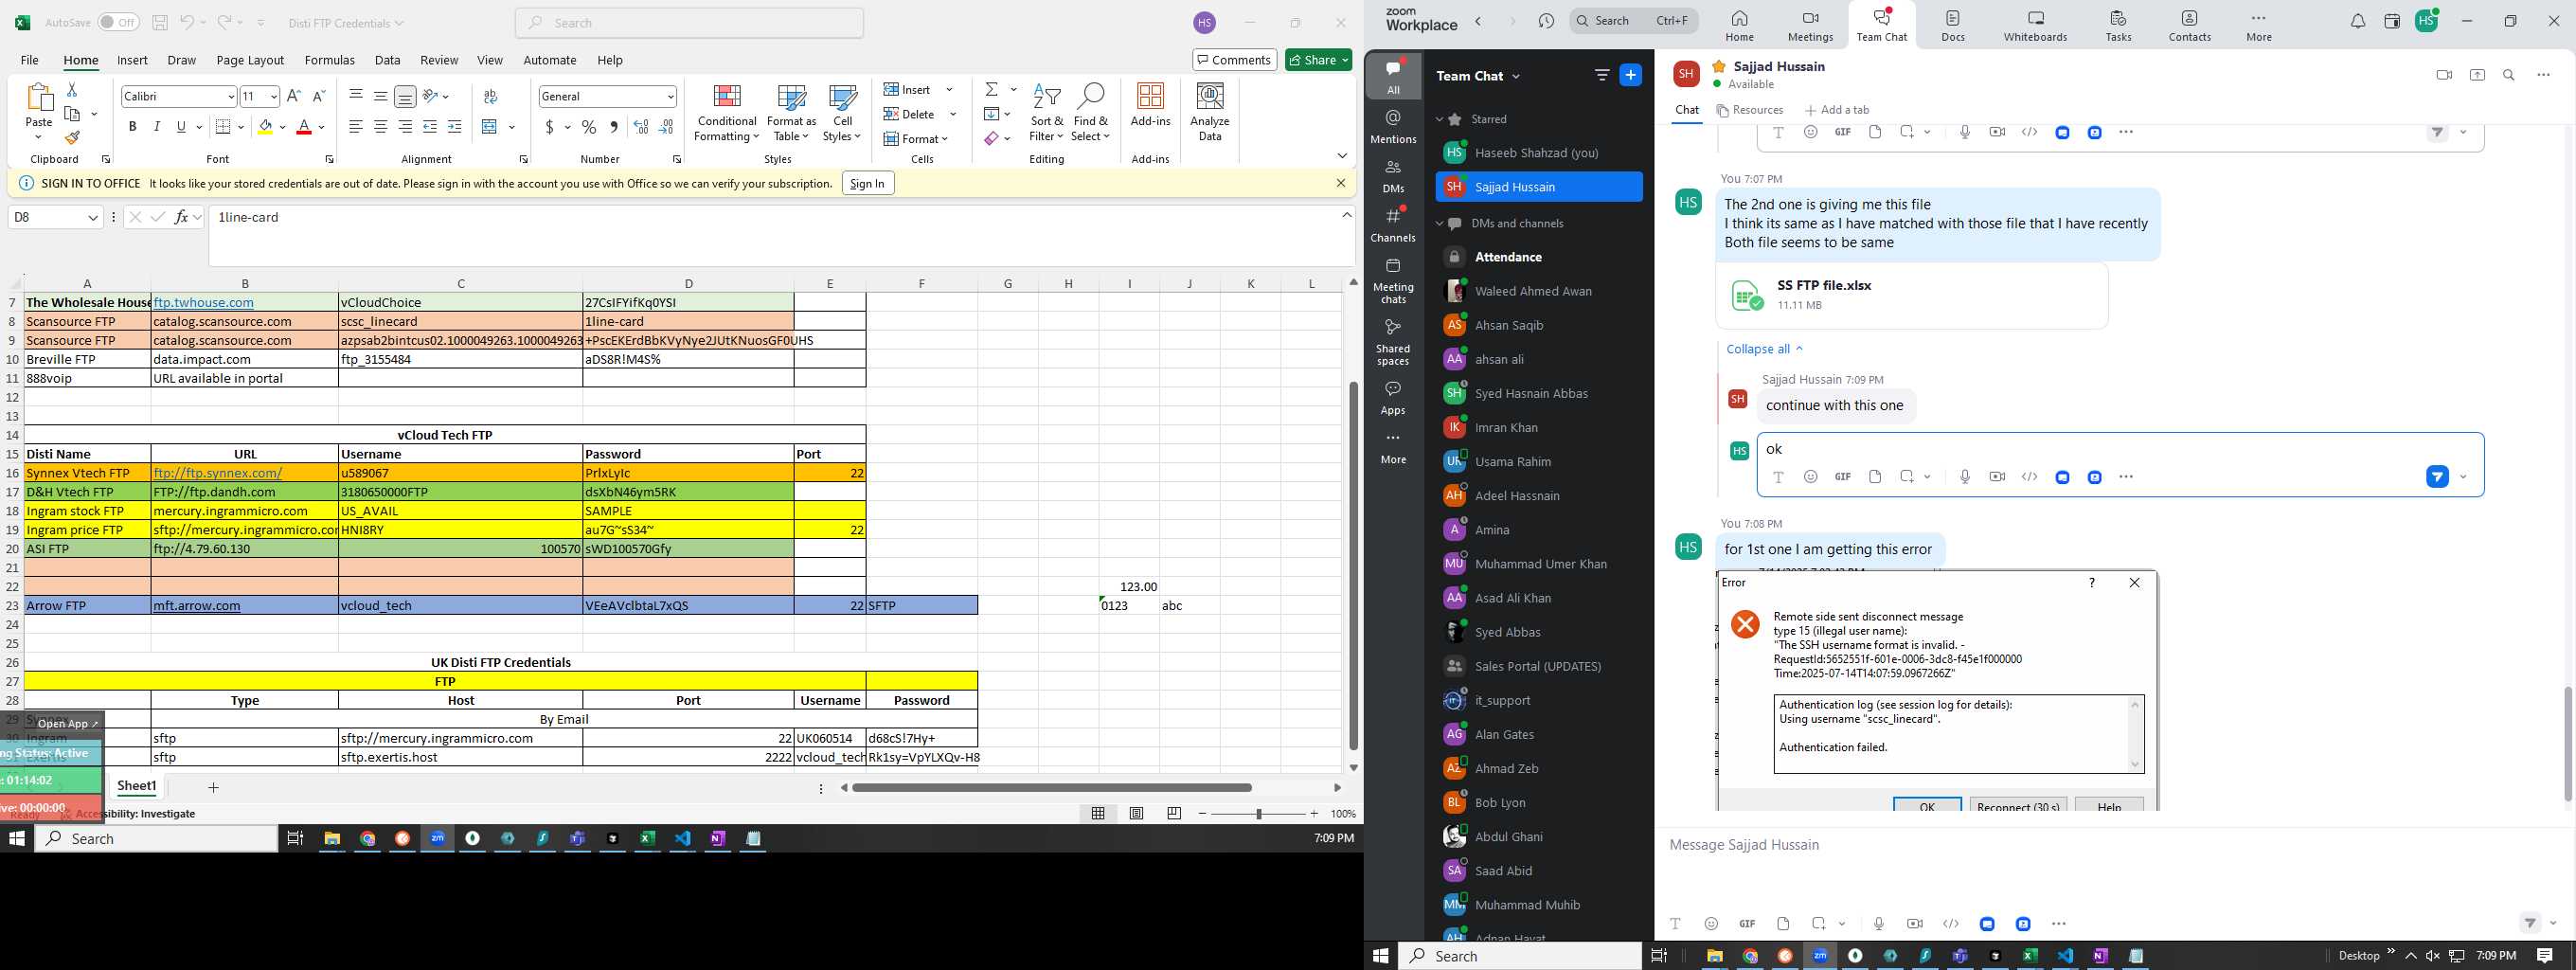Search within the Sajjad Hussain chat
Image resolution: width=2576 pixels, height=970 pixels.
[x=2509, y=75]
